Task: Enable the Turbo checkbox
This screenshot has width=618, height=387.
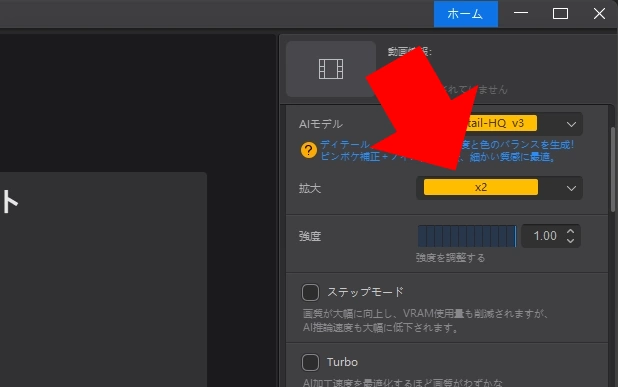Action: tap(310, 362)
